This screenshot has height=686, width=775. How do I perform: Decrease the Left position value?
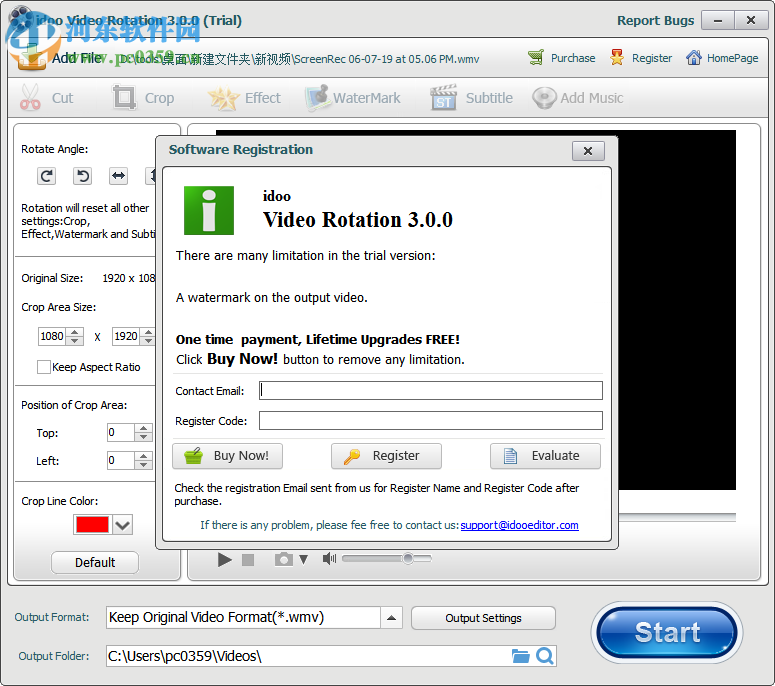(x=143, y=465)
